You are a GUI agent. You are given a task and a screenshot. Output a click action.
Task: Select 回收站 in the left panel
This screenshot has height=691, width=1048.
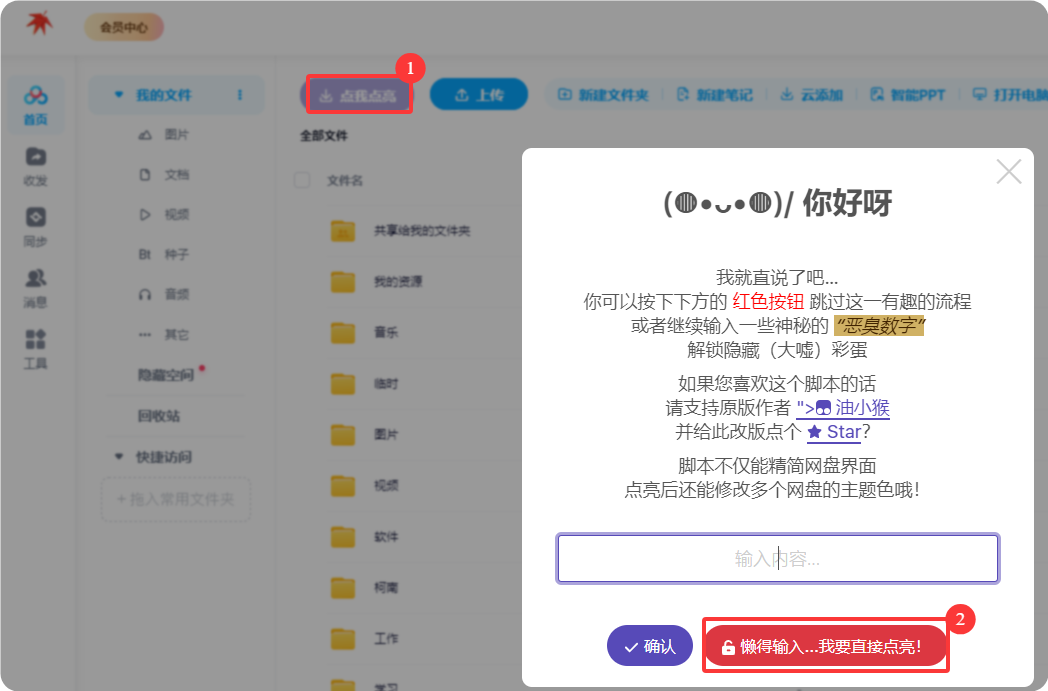pyautogui.click(x=158, y=416)
